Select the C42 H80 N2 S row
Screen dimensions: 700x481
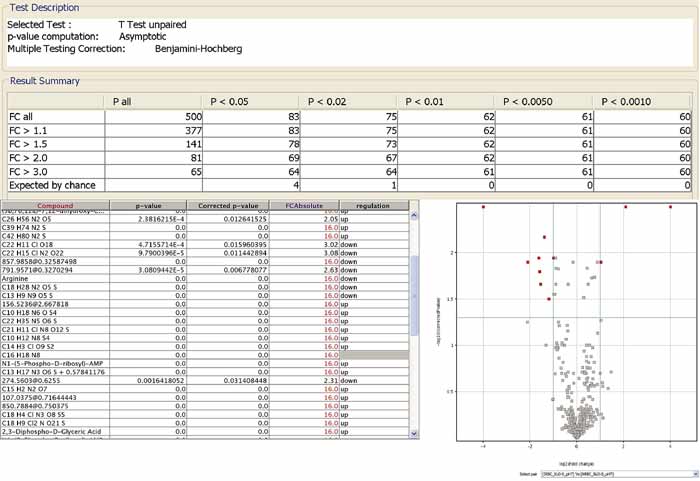(204, 236)
